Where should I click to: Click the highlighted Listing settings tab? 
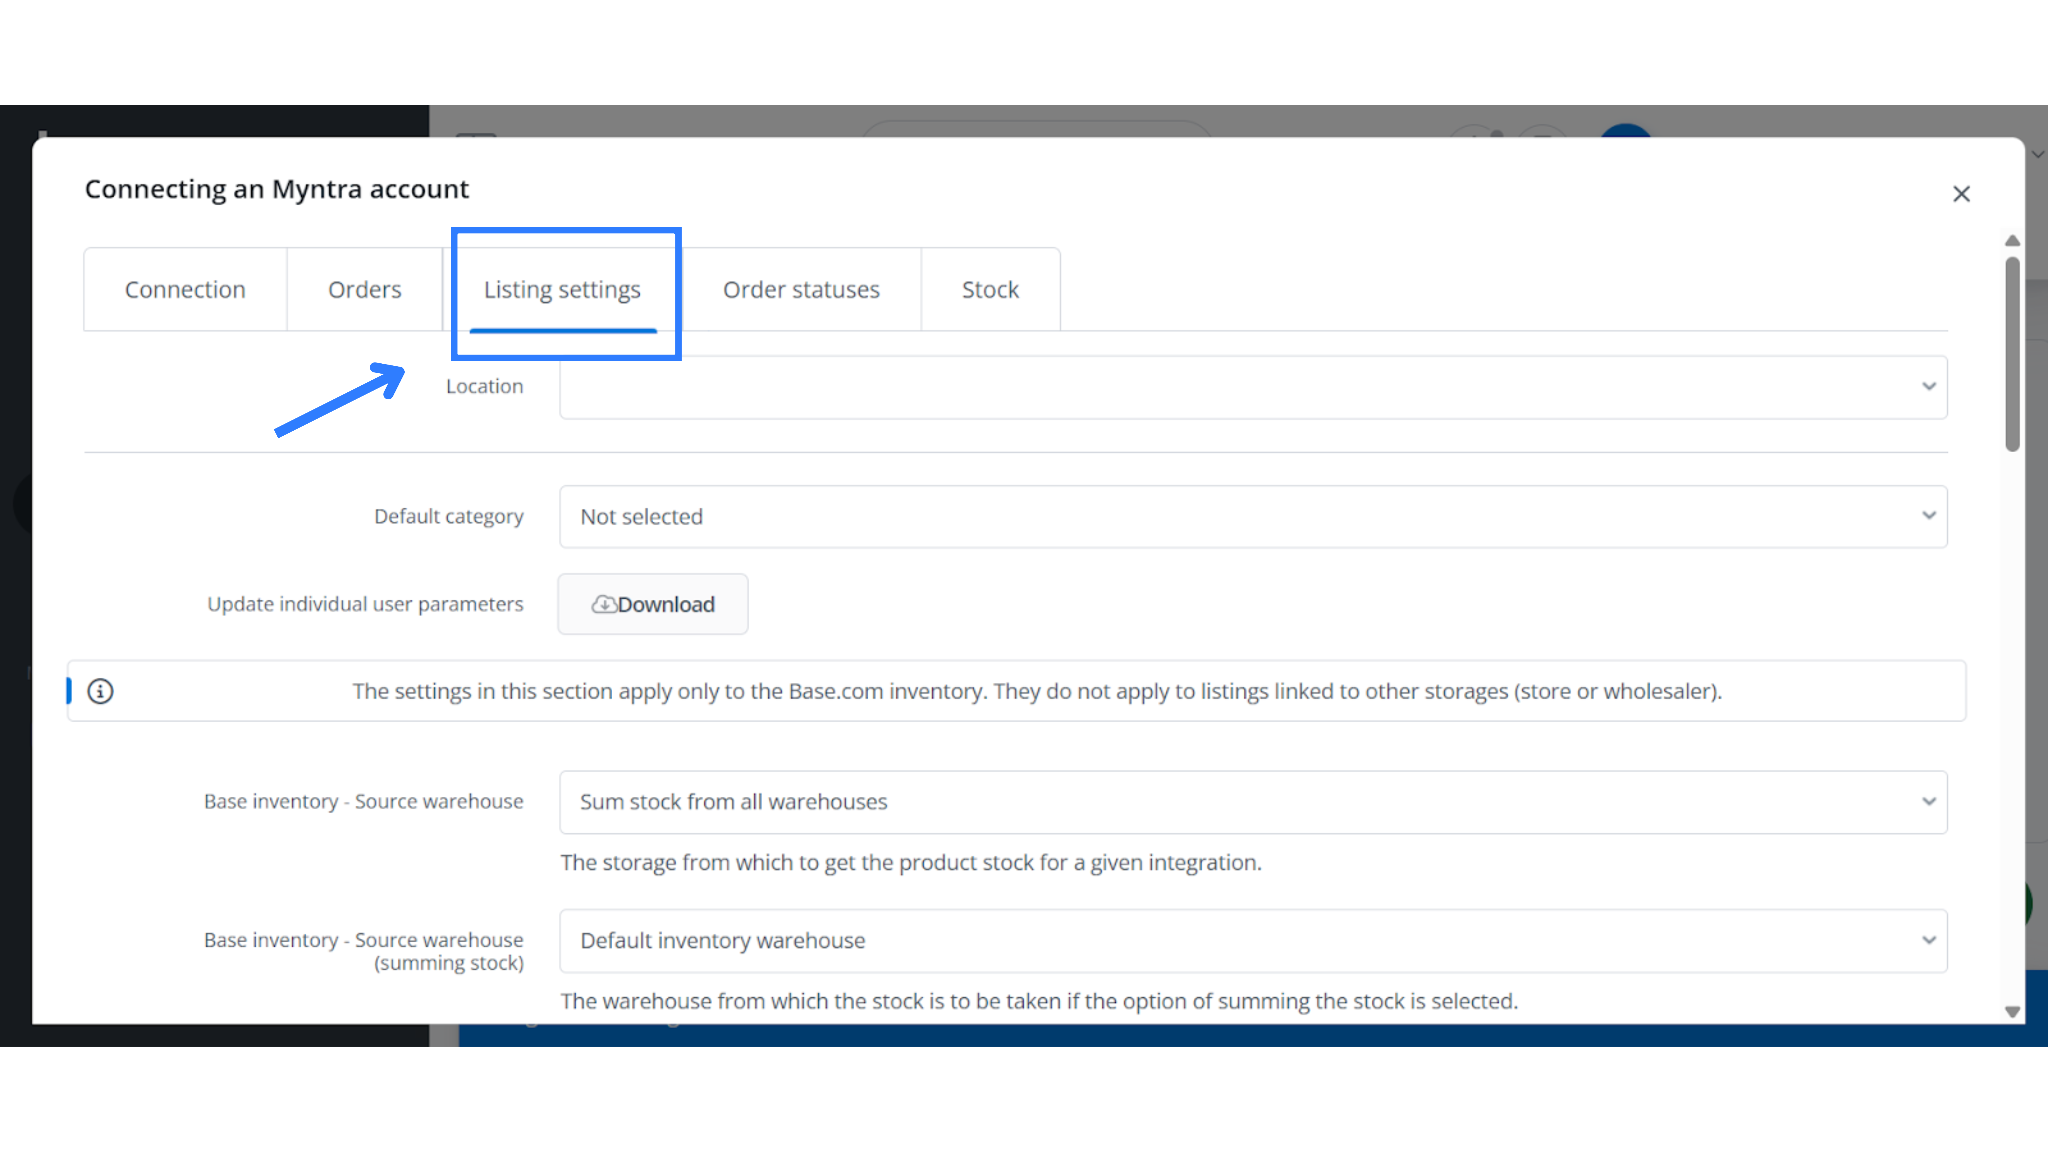pyautogui.click(x=562, y=290)
